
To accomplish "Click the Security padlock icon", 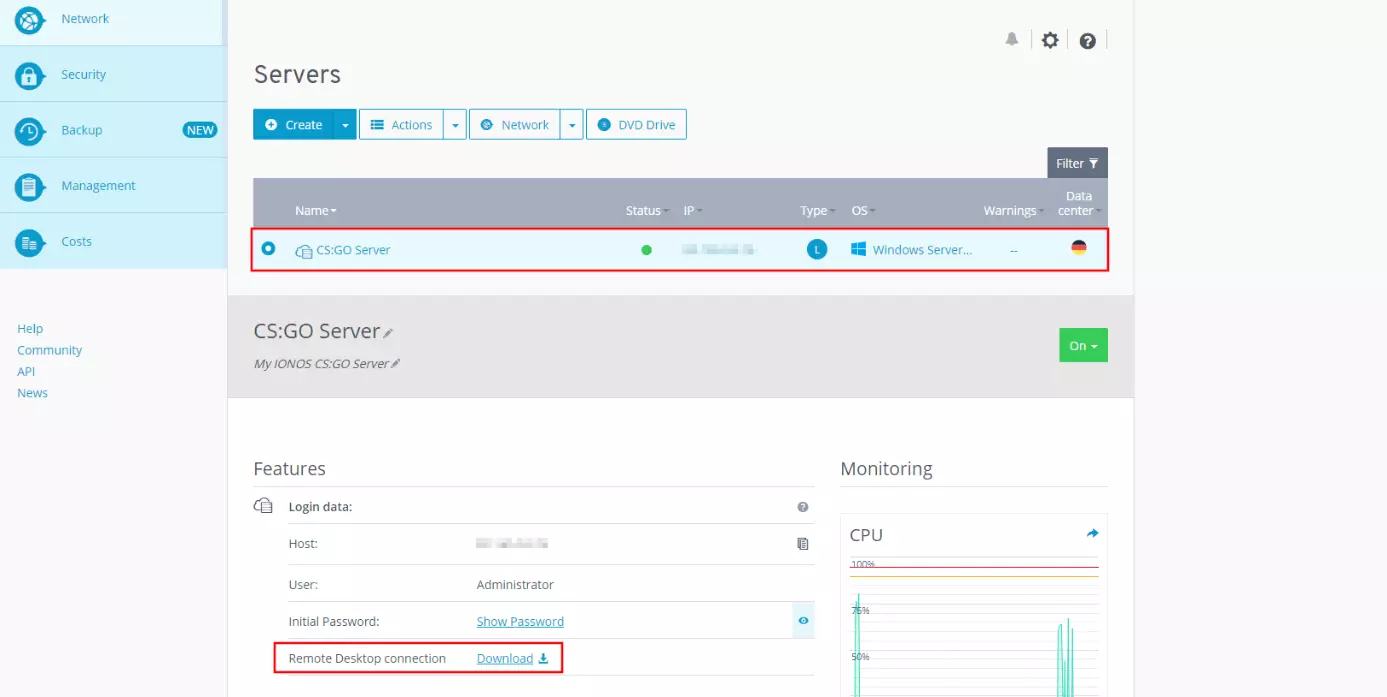I will point(29,75).
